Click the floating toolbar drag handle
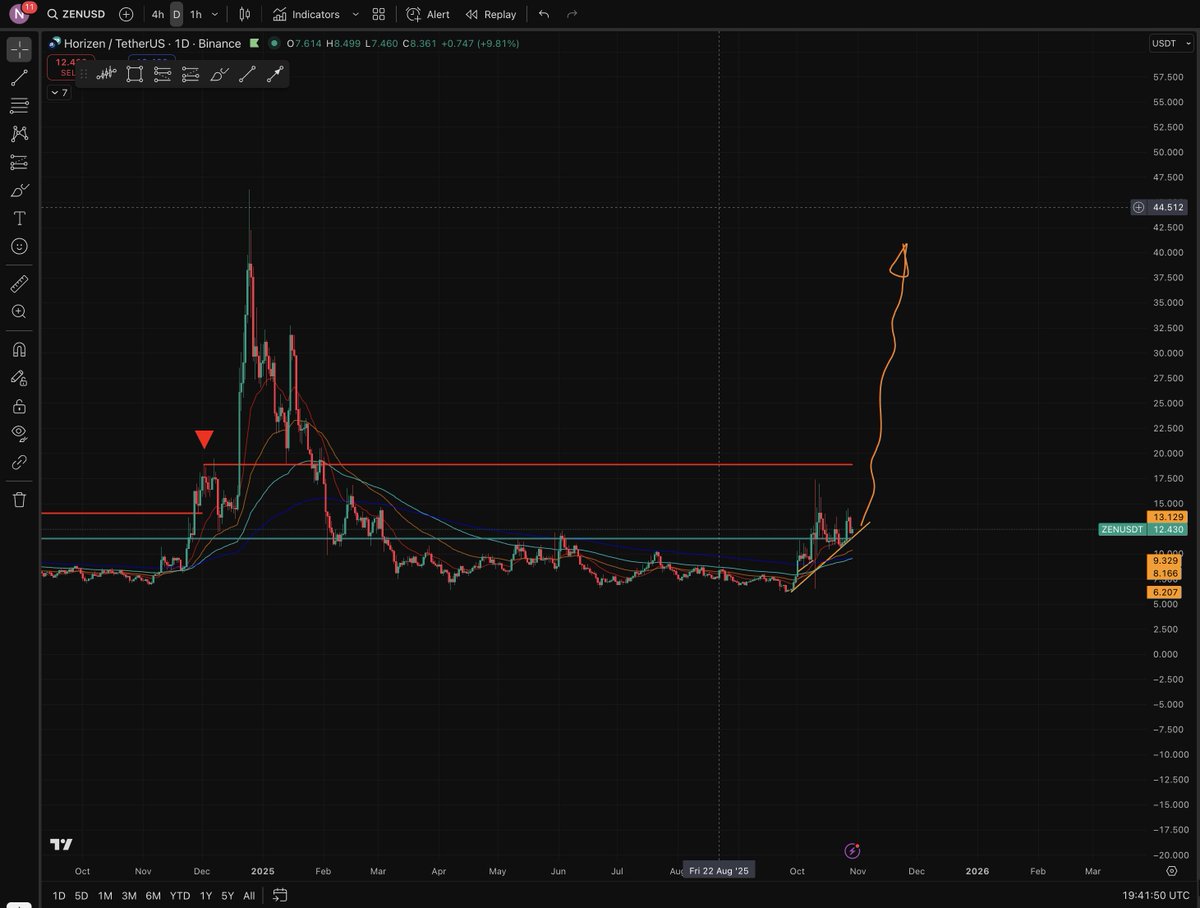This screenshot has height=908, width=1200. click(85, 73)
